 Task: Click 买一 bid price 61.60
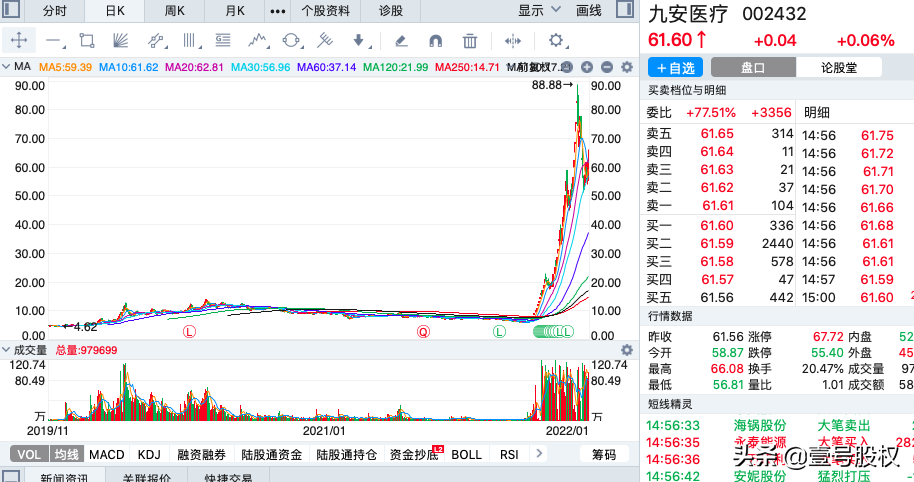(x=717, y=226)
